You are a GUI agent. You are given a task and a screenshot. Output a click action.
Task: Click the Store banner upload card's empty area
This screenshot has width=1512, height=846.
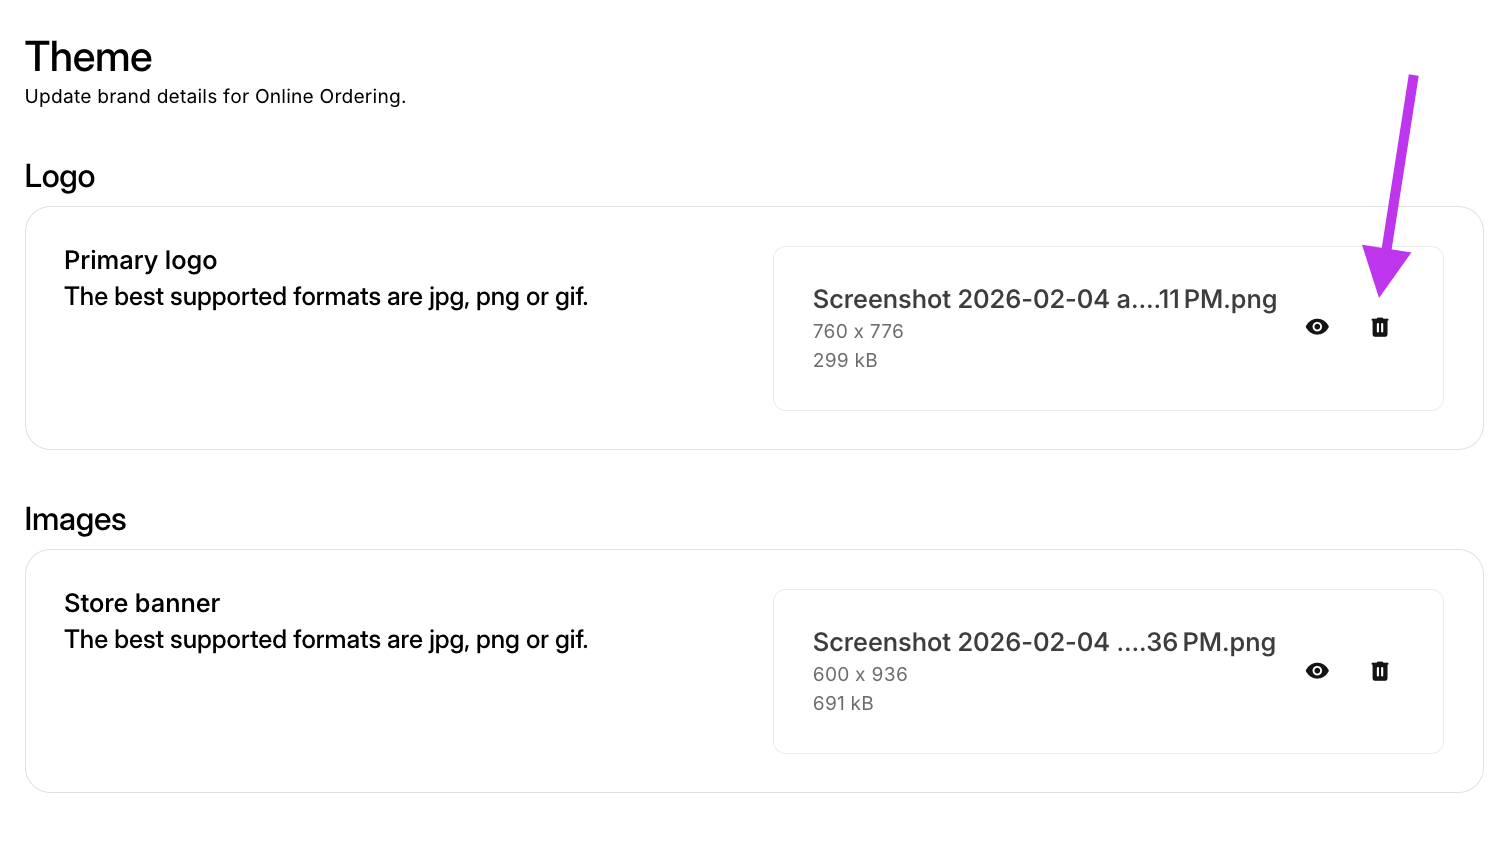[1100, 730]
